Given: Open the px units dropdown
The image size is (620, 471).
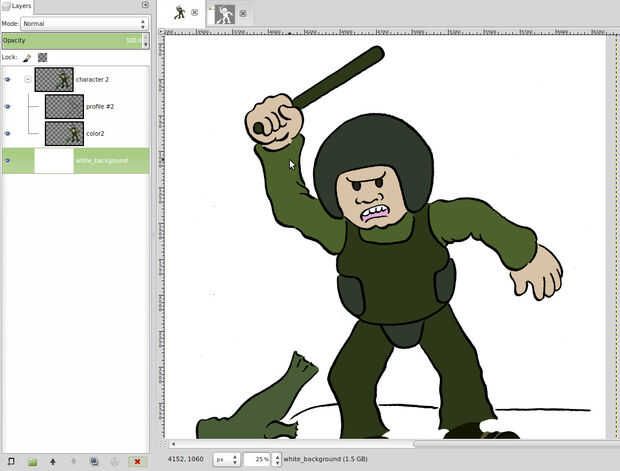Looking at the screenshot, I should pos(225,459).
